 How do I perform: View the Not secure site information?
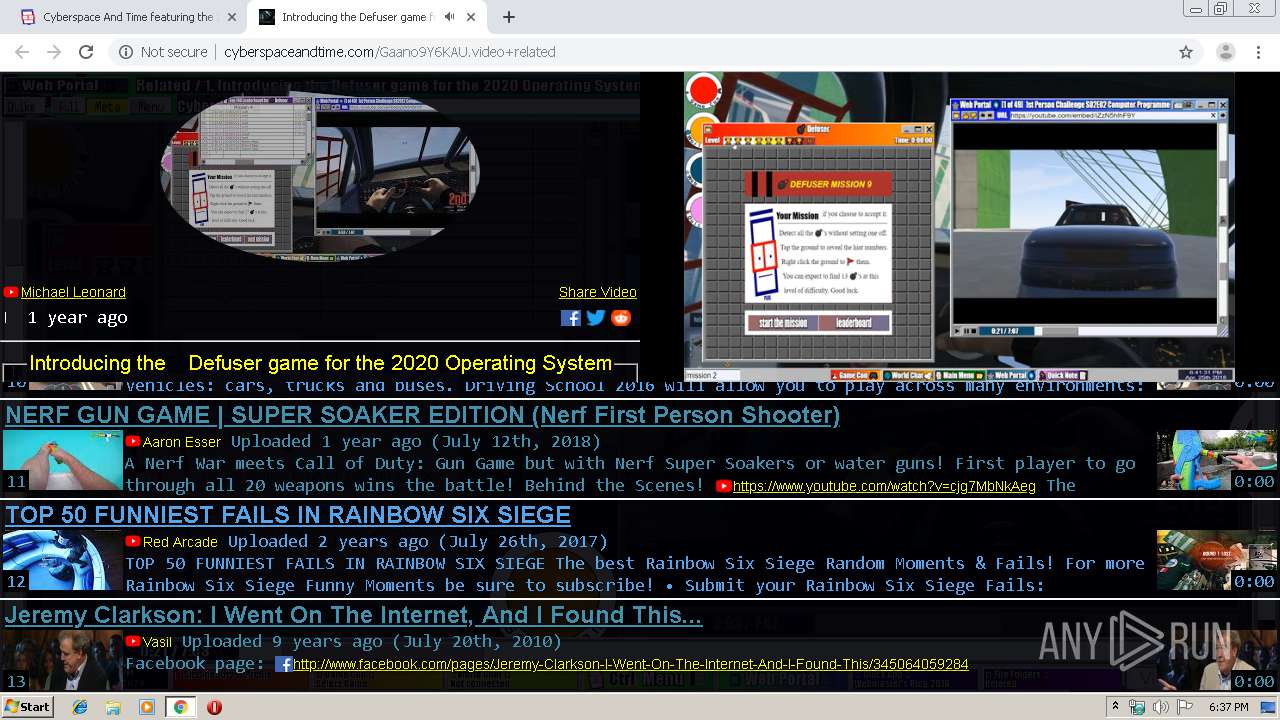163,52
